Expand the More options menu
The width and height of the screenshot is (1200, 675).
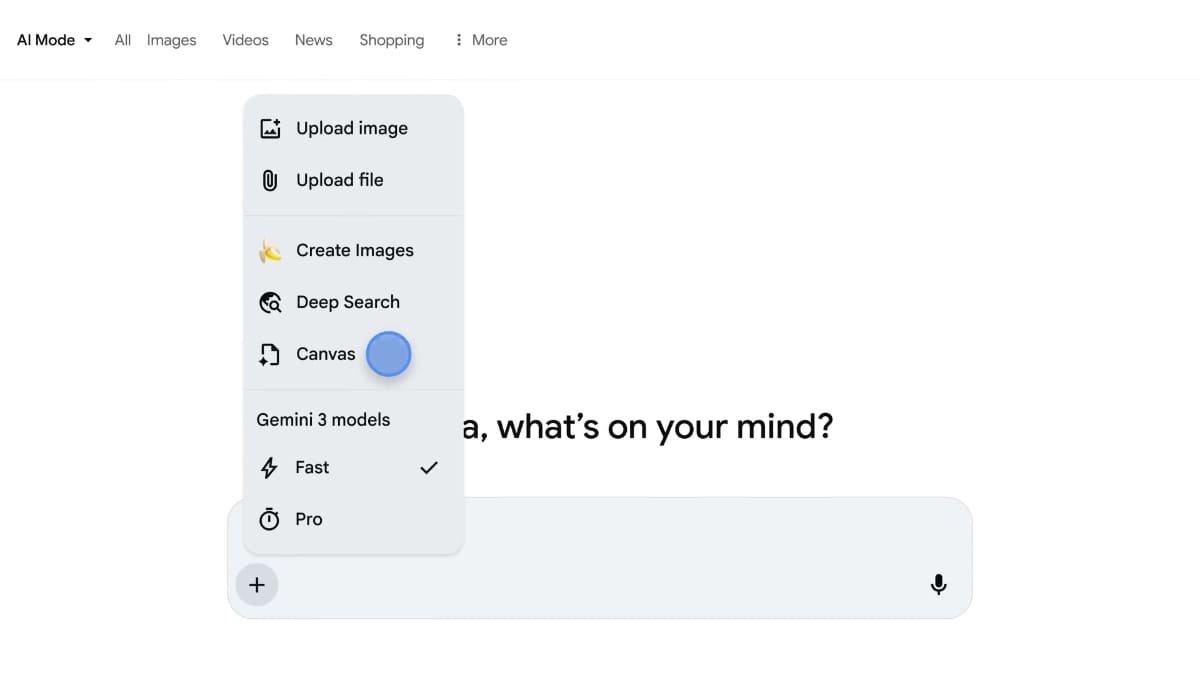(489, 40)
